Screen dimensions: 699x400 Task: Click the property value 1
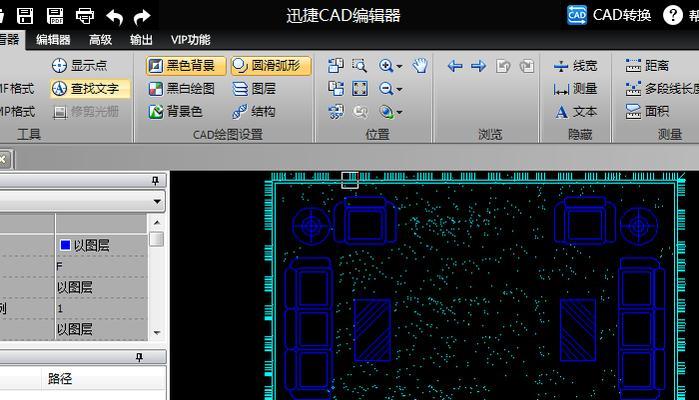click(60, 309)
